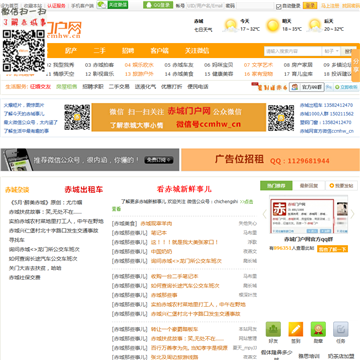Open 客户端 in the orange navigation bar

pos(159,51)
